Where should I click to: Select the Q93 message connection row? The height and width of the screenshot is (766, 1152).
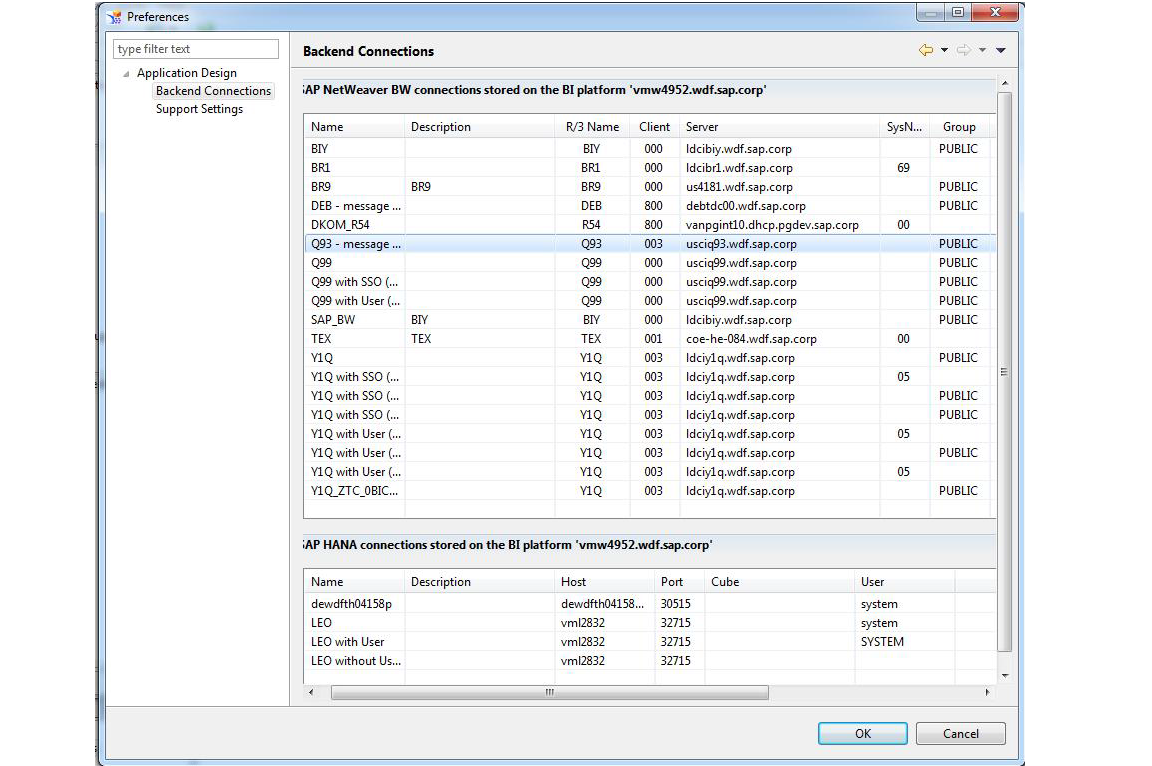click(355, 243)
